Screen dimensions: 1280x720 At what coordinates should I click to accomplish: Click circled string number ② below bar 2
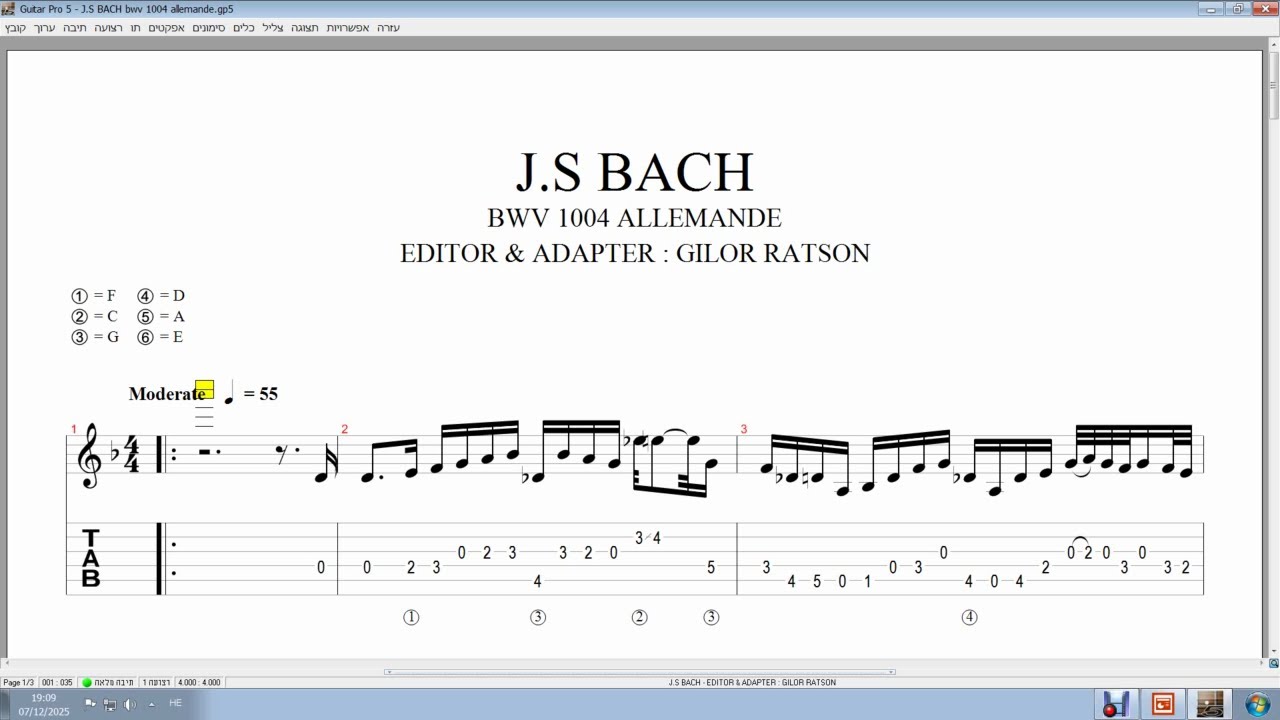click(640, 617)
